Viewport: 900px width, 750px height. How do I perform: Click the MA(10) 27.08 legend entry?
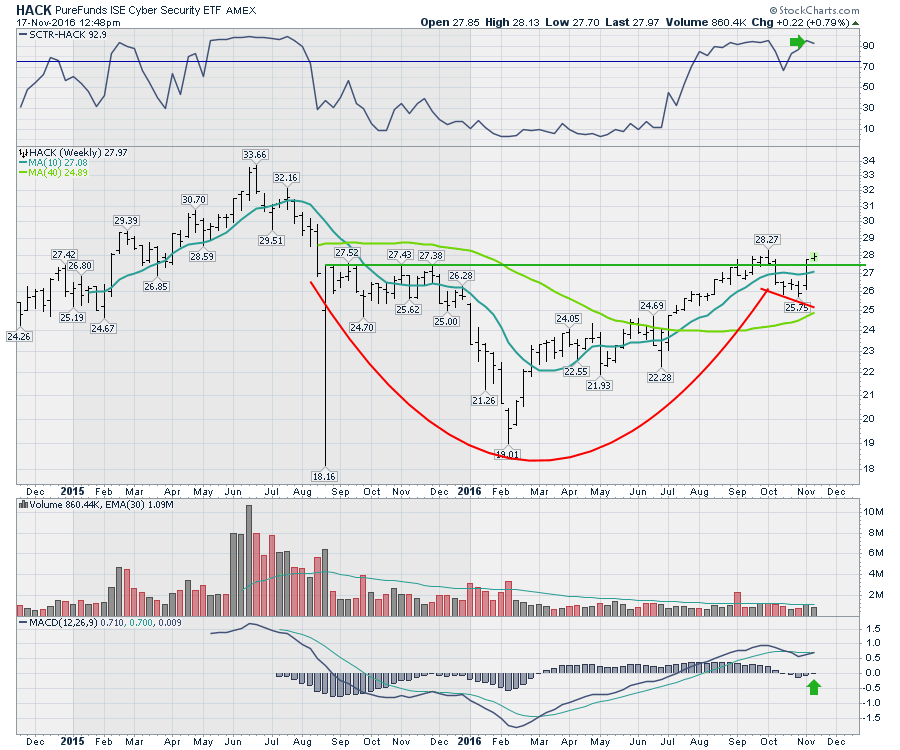point(53,162)
